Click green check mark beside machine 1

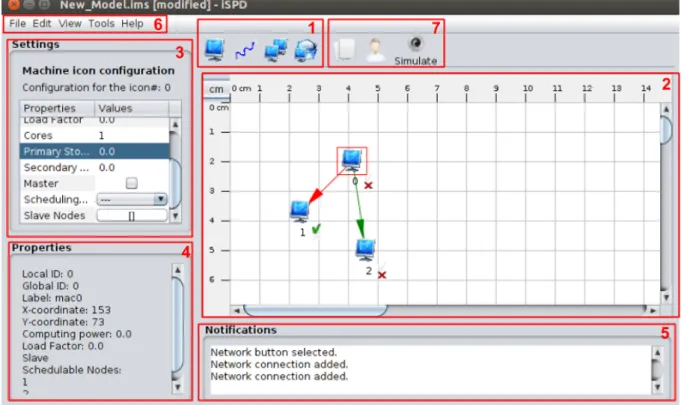tap(316, 228)
